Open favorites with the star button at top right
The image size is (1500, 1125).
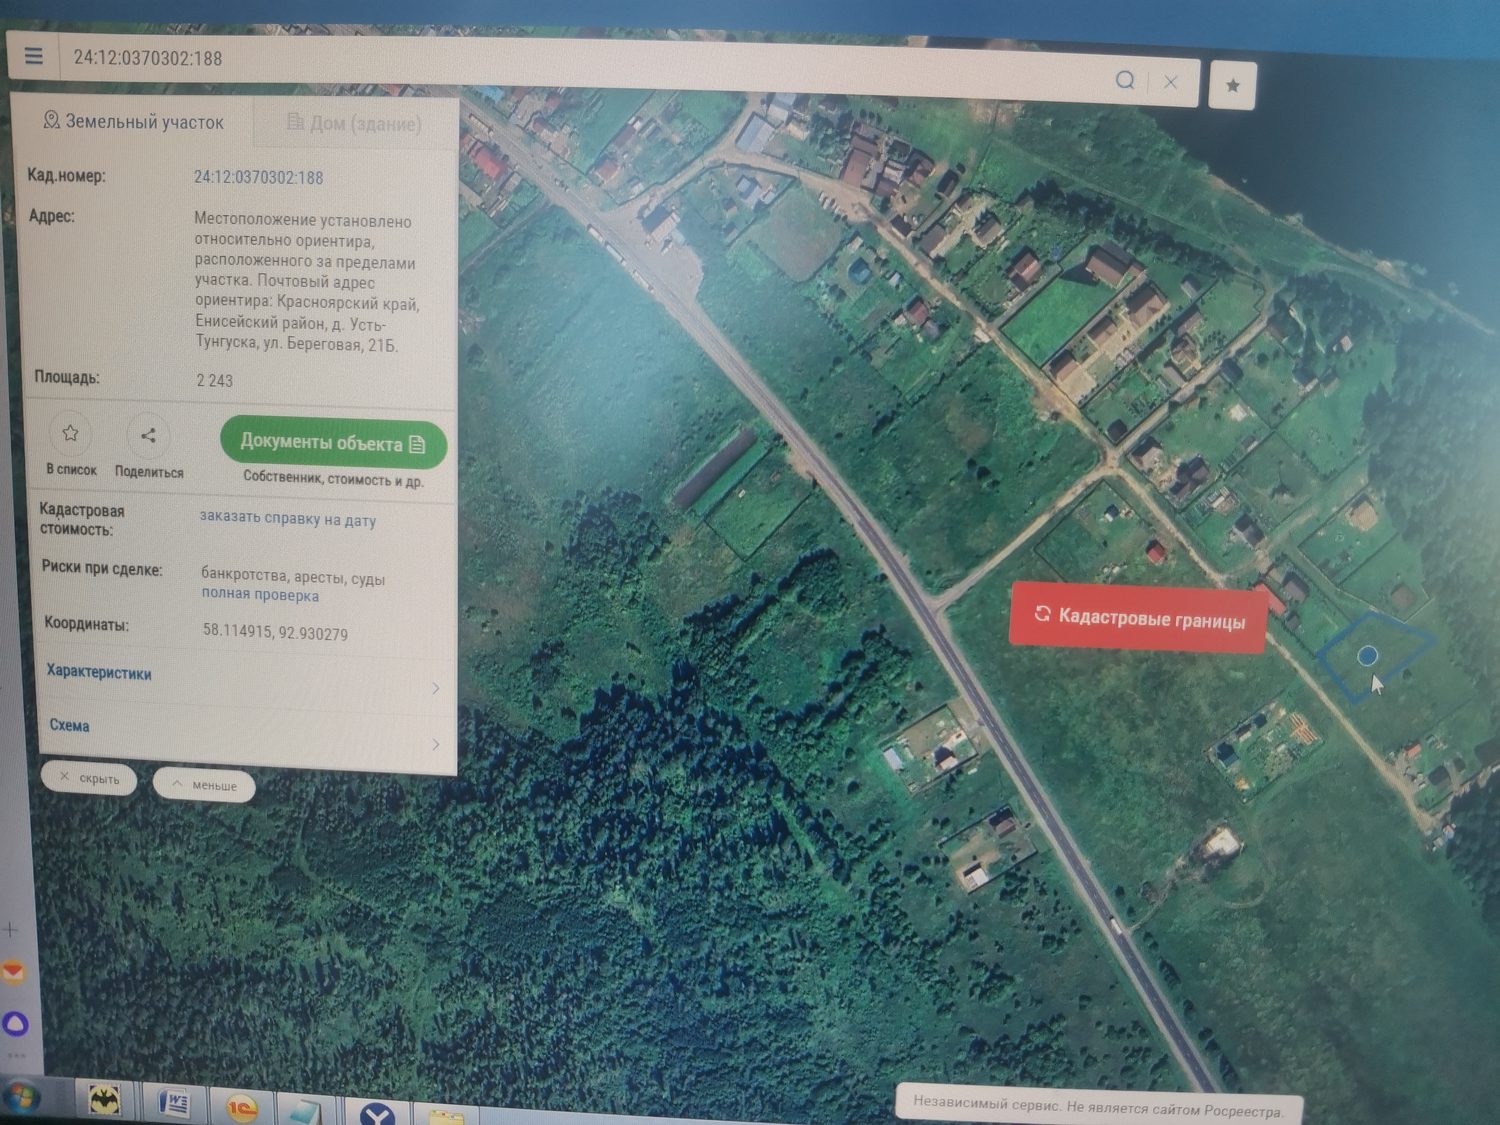tap(1233, 86)
